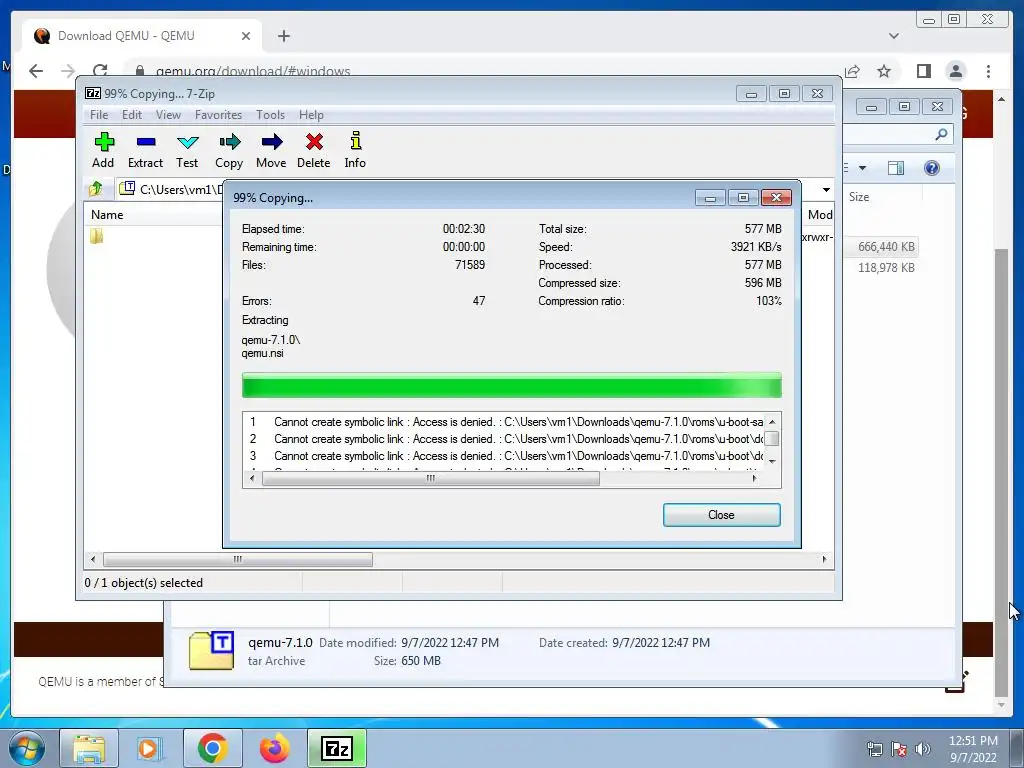Click the qemu-7.1.0 tar archive icon
Image resolution: width=1024 pixels, height=768 pixels.
pos(211,651)
